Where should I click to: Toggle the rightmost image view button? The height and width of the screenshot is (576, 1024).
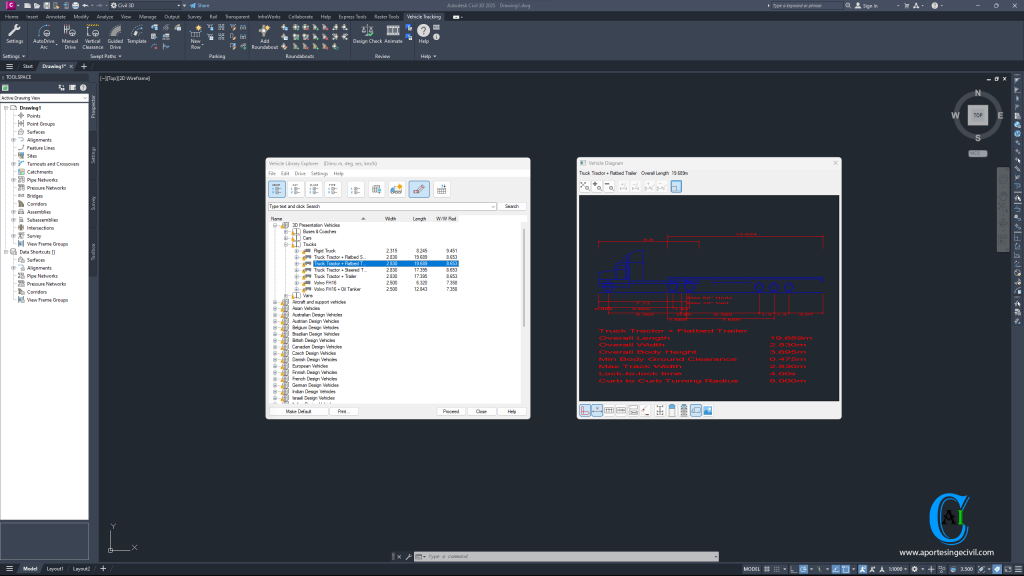click(708, 410)
